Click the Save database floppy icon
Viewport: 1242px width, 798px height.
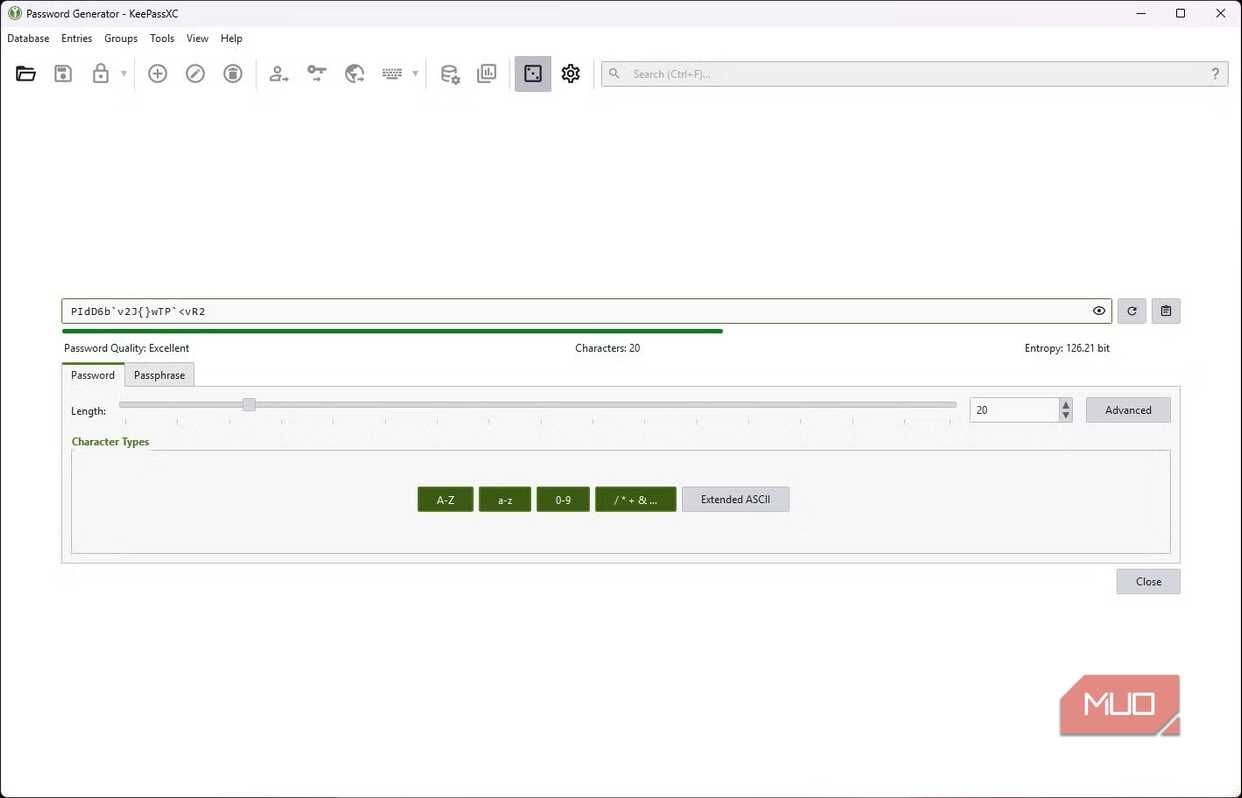point(63,74)
